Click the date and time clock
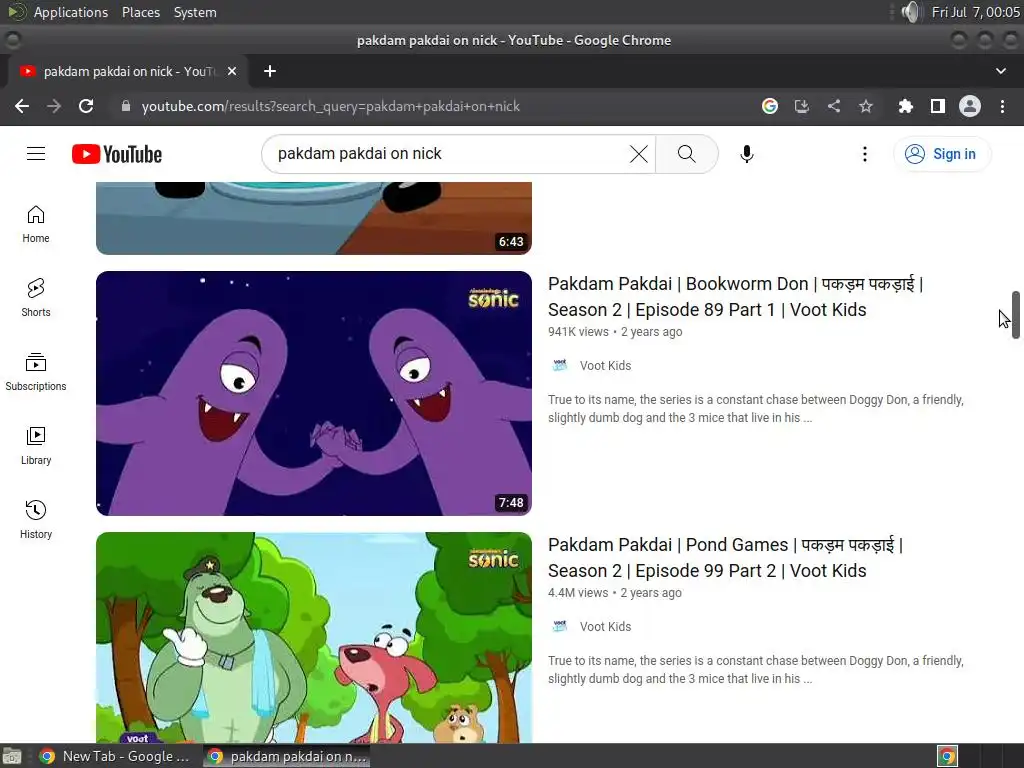 click(x=975, y=12)
